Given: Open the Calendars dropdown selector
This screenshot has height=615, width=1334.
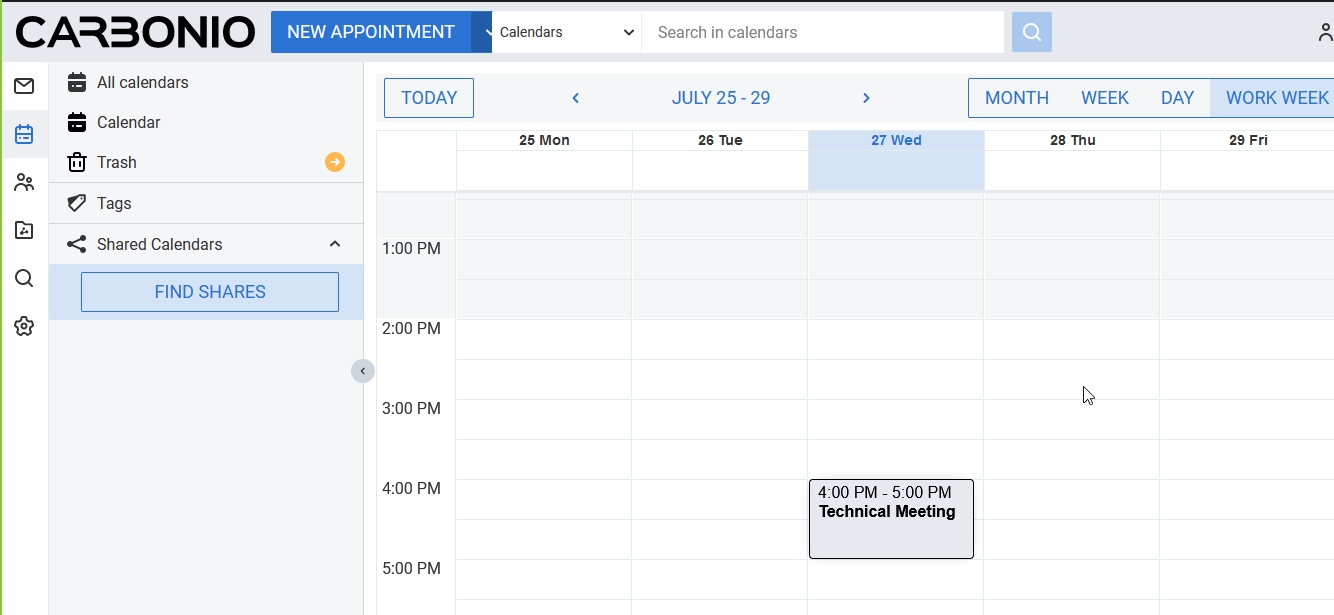Looking at the screenshot, I should [x=567, y=32].
